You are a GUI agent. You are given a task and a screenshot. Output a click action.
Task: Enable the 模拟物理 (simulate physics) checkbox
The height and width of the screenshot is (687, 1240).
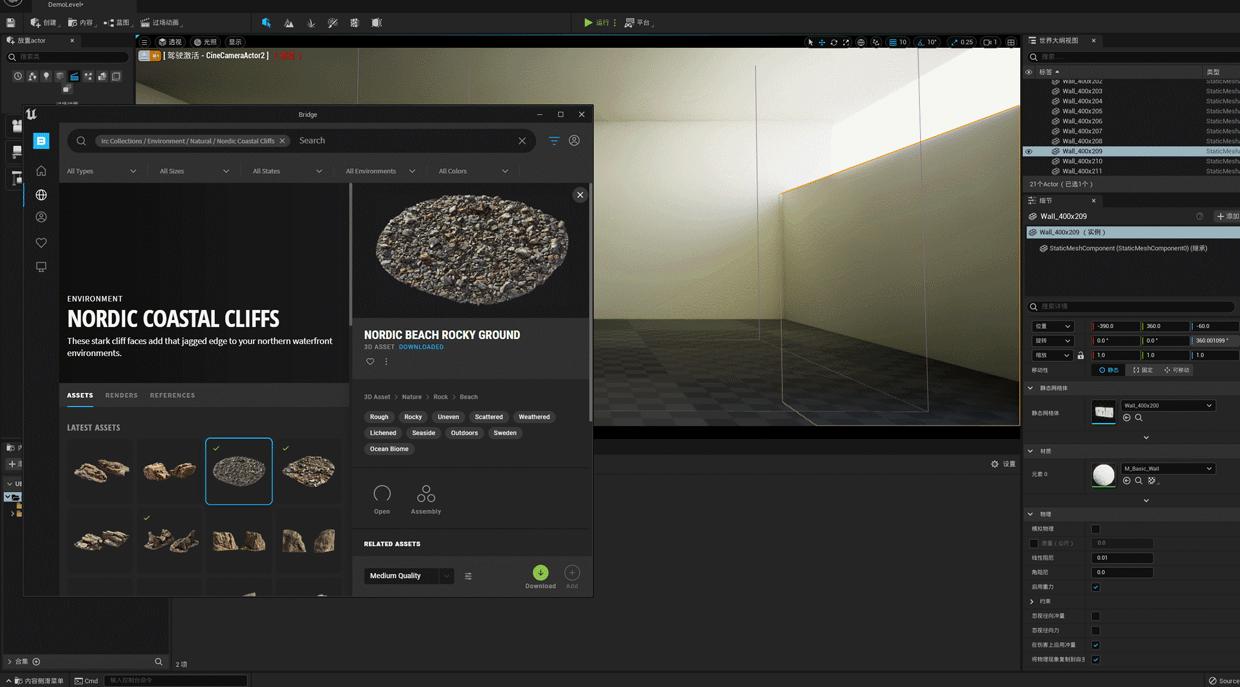(x=1095, y=529)
